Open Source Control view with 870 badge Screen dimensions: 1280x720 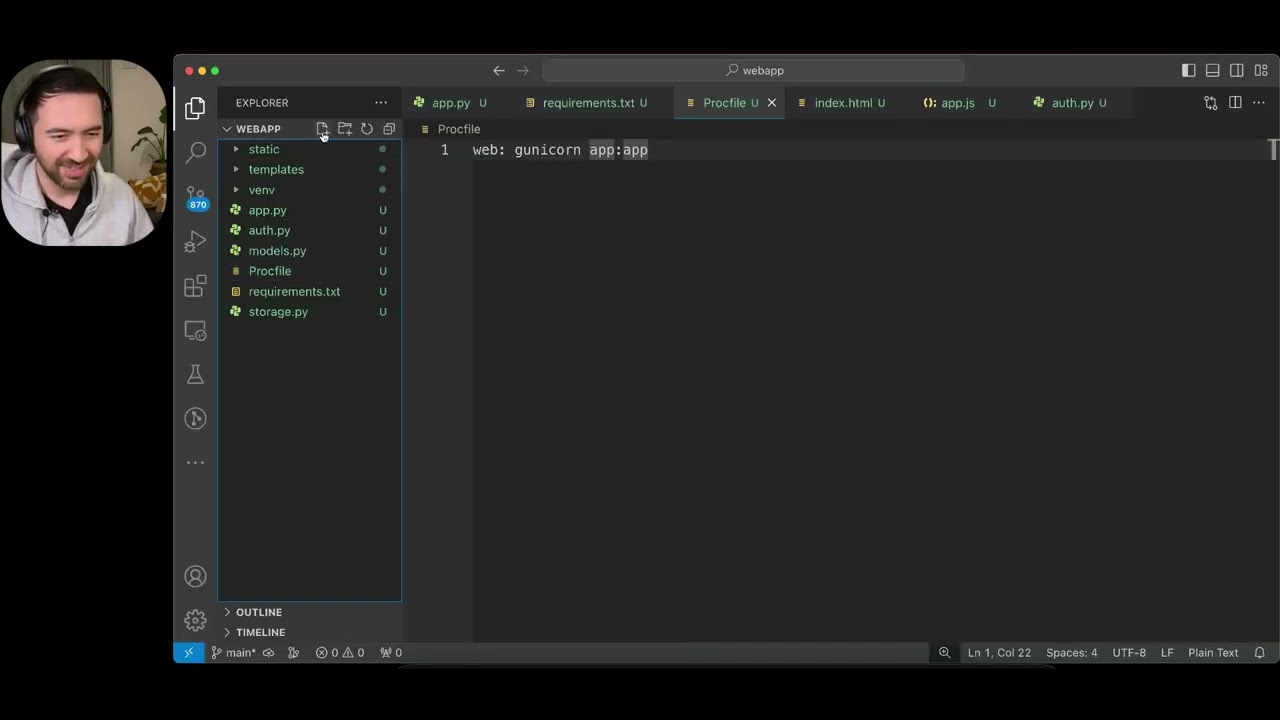[x=196, y=196]
